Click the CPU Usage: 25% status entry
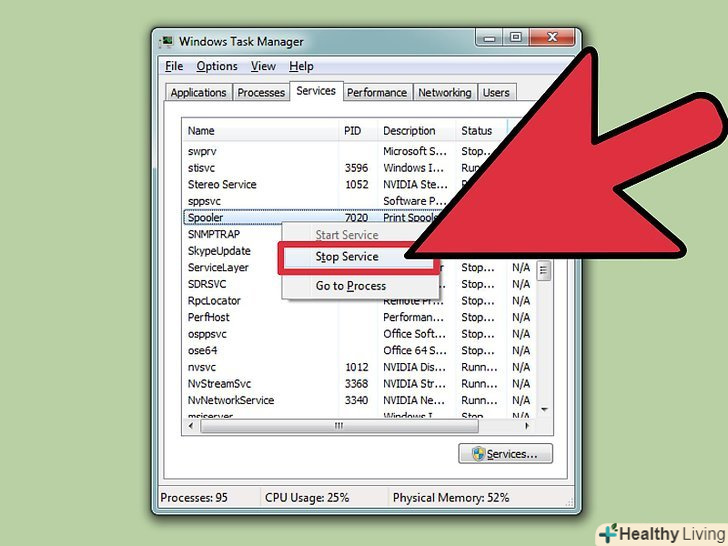 tap(307, 498)
